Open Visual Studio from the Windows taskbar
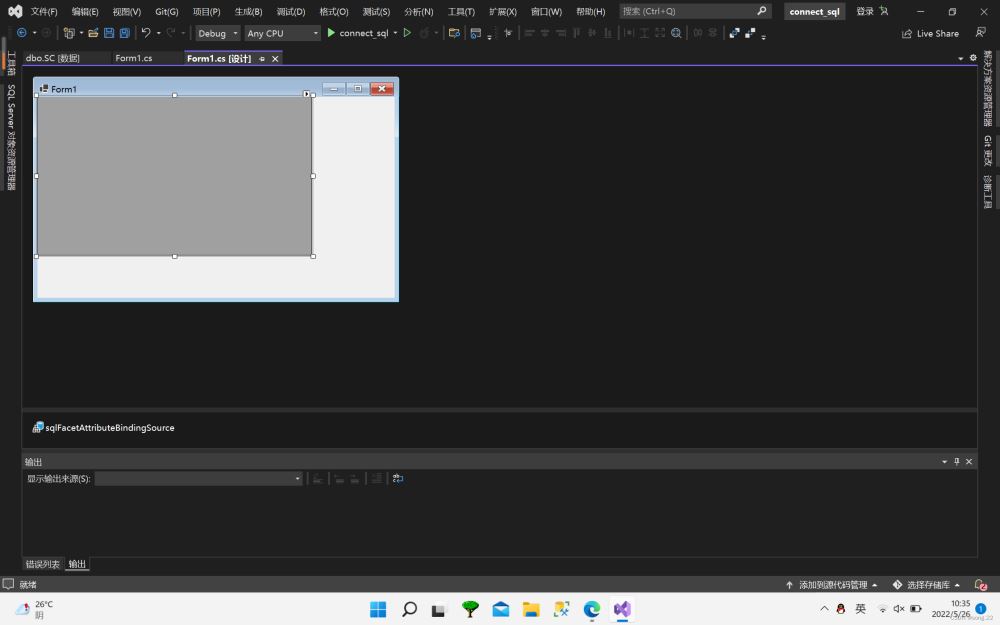 pos(622,609)
